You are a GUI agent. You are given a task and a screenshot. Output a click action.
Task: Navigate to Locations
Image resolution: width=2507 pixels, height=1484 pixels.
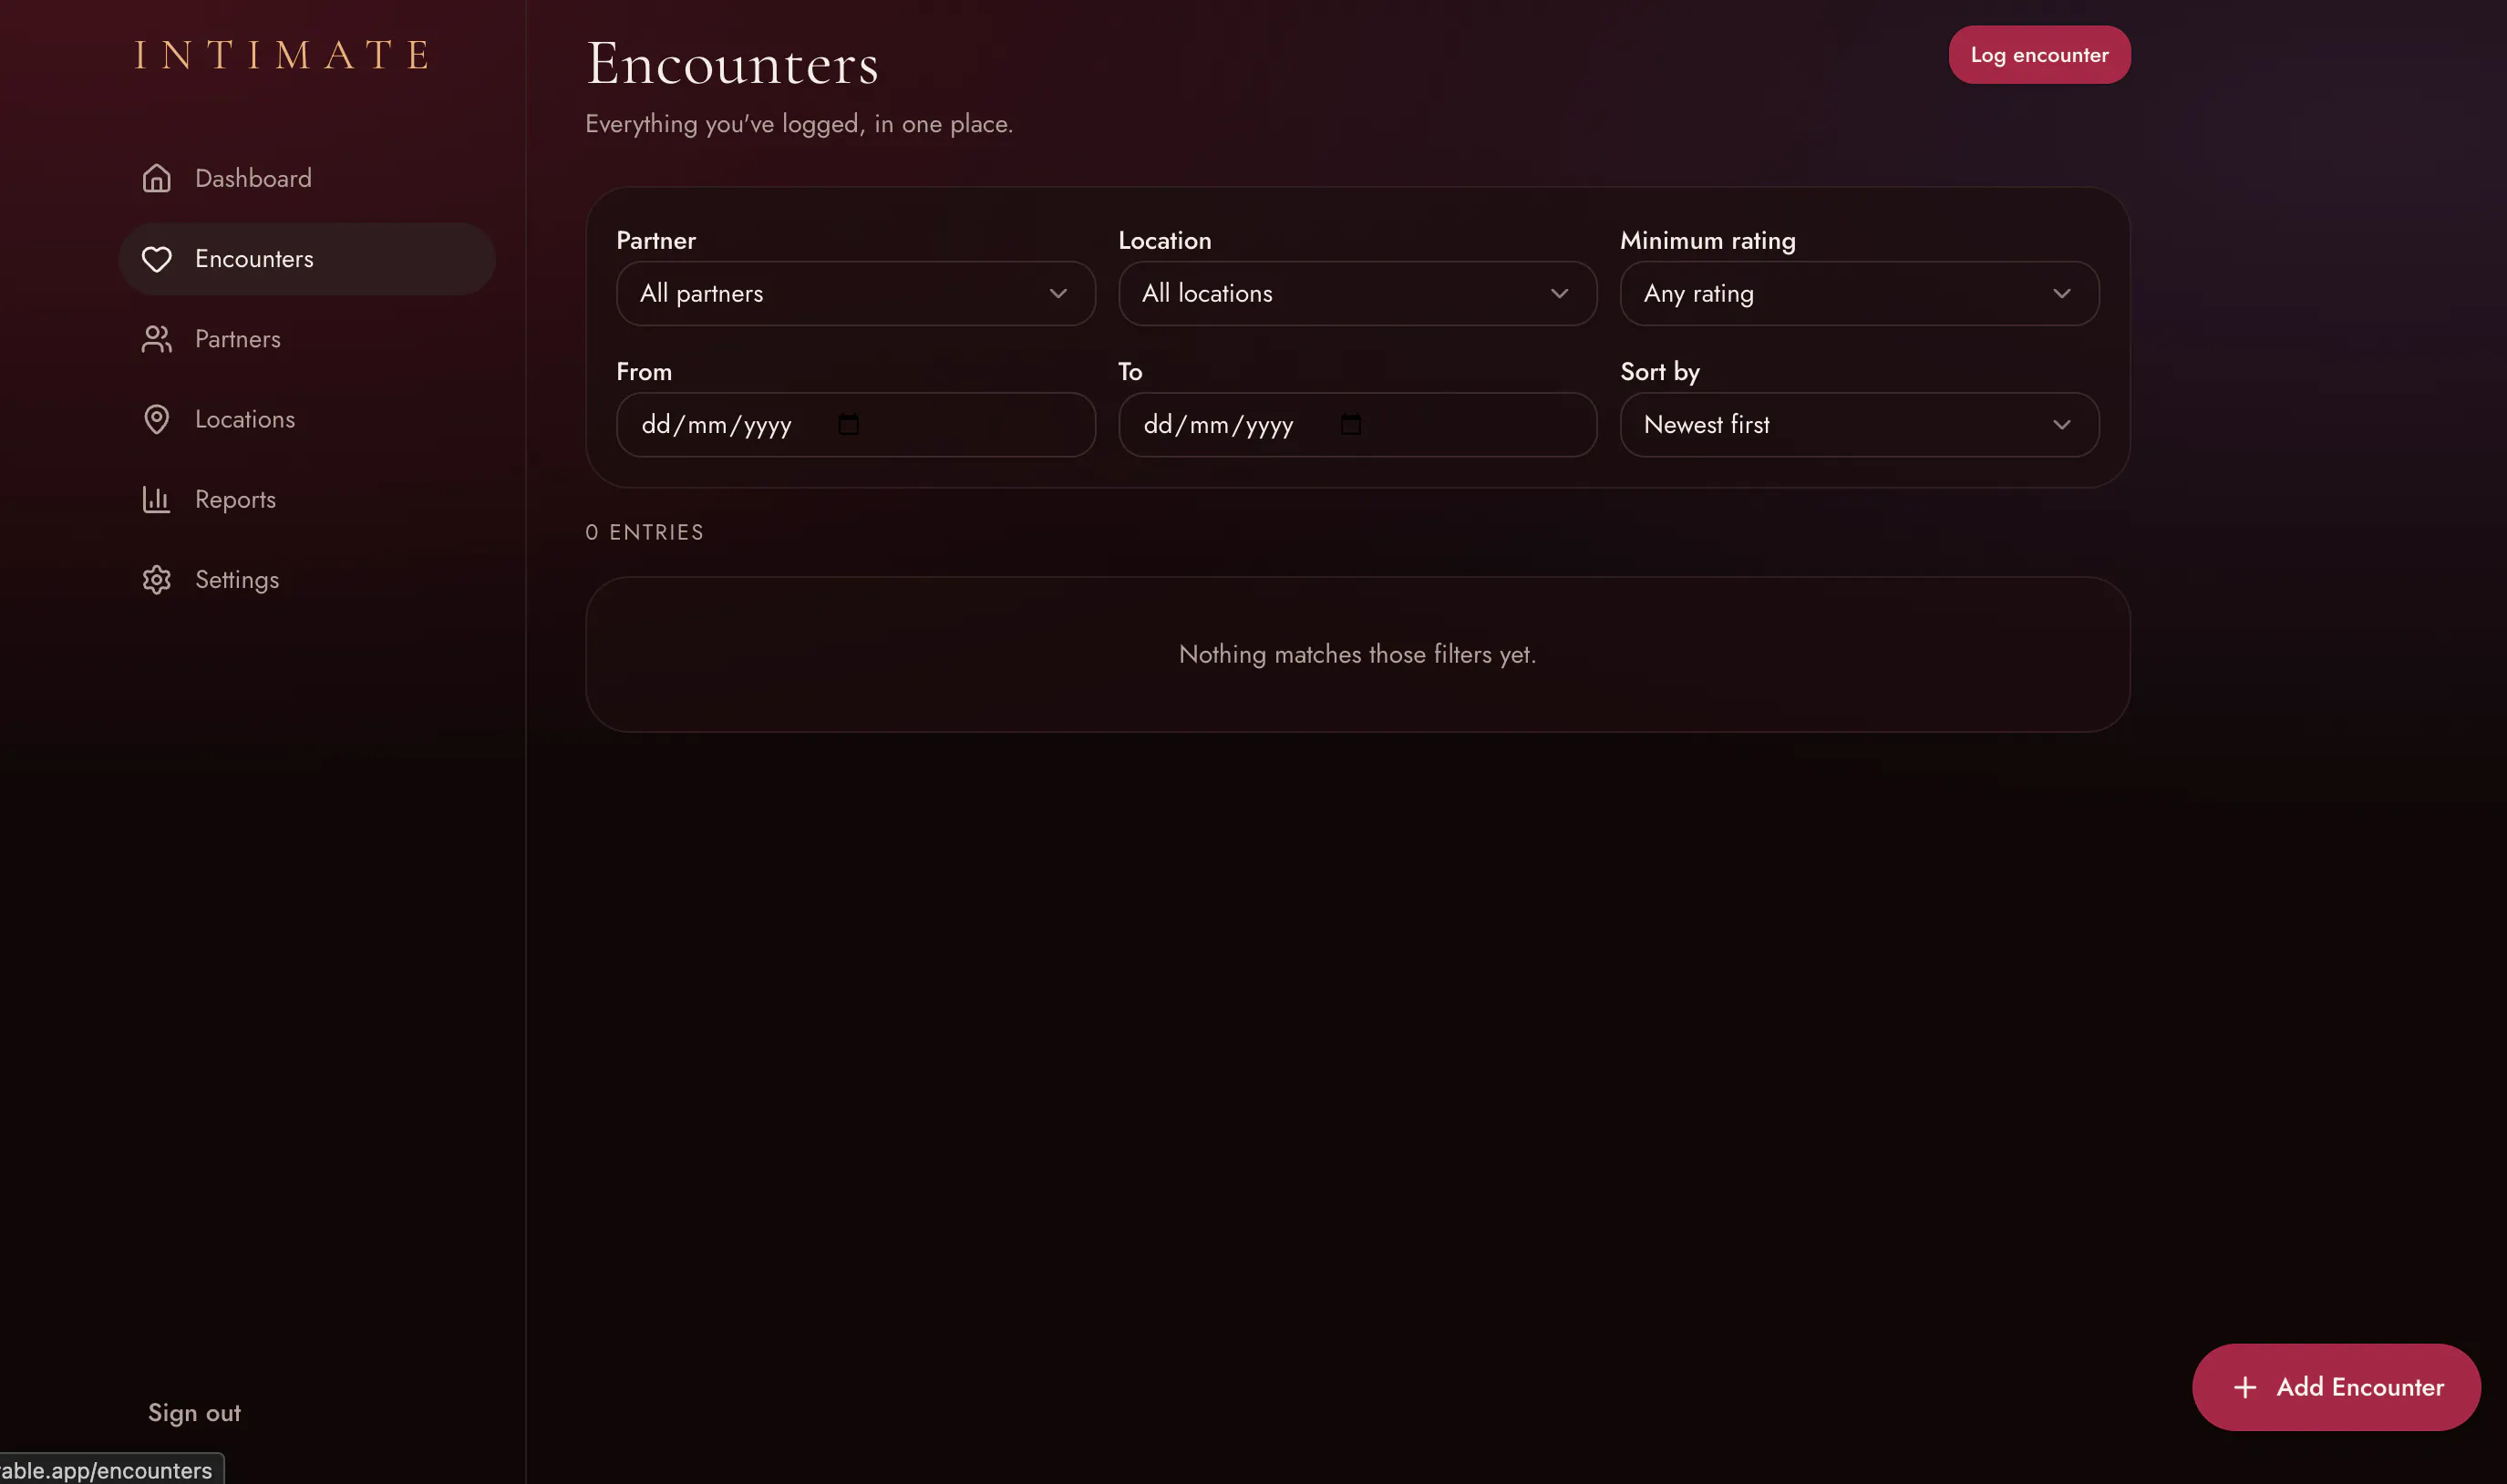point(306,419)
